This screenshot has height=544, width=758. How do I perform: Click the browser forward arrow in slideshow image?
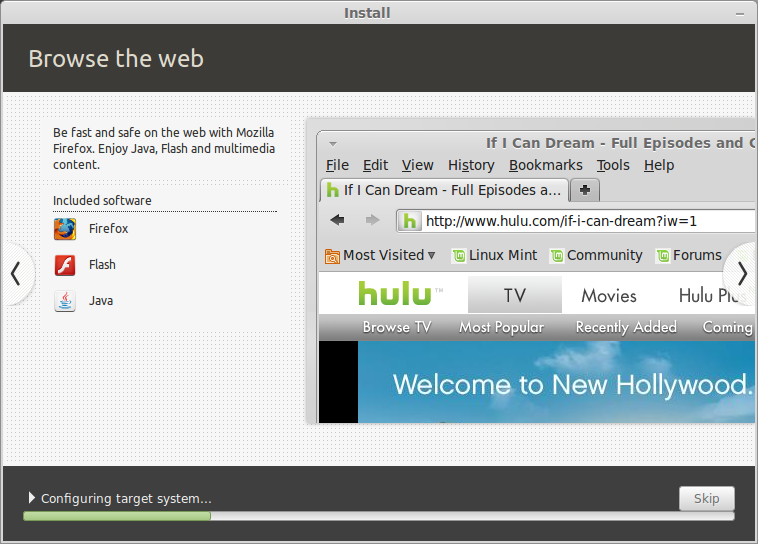[372, 220]
